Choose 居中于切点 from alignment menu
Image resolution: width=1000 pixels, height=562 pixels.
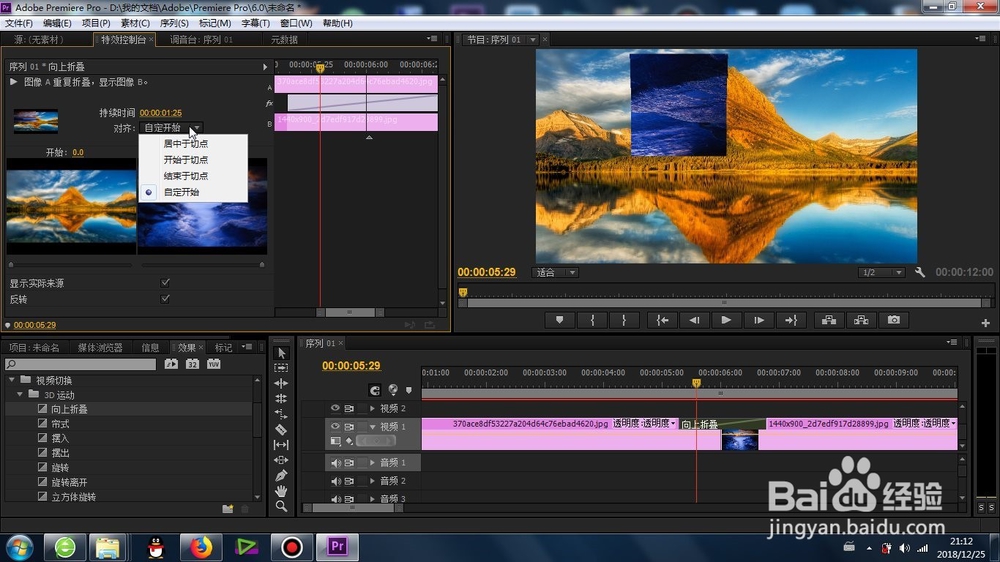(186, 144)
